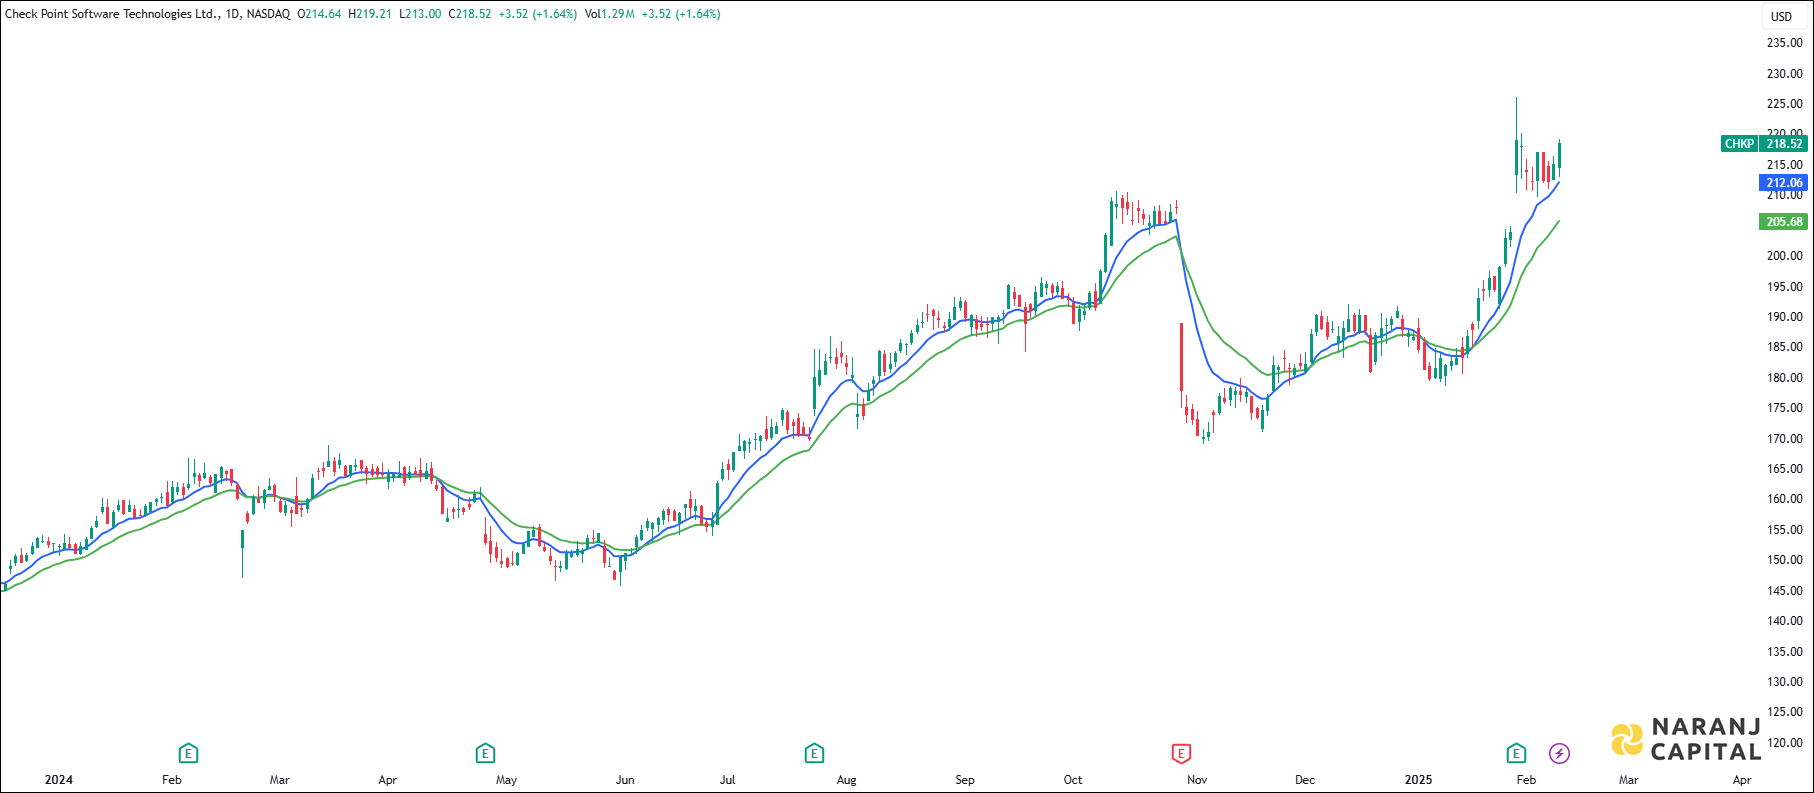This screenshot has width=1814, height=793.
Task: Click the 2025 year label on time axis
Action: (x=1418, y=780)
